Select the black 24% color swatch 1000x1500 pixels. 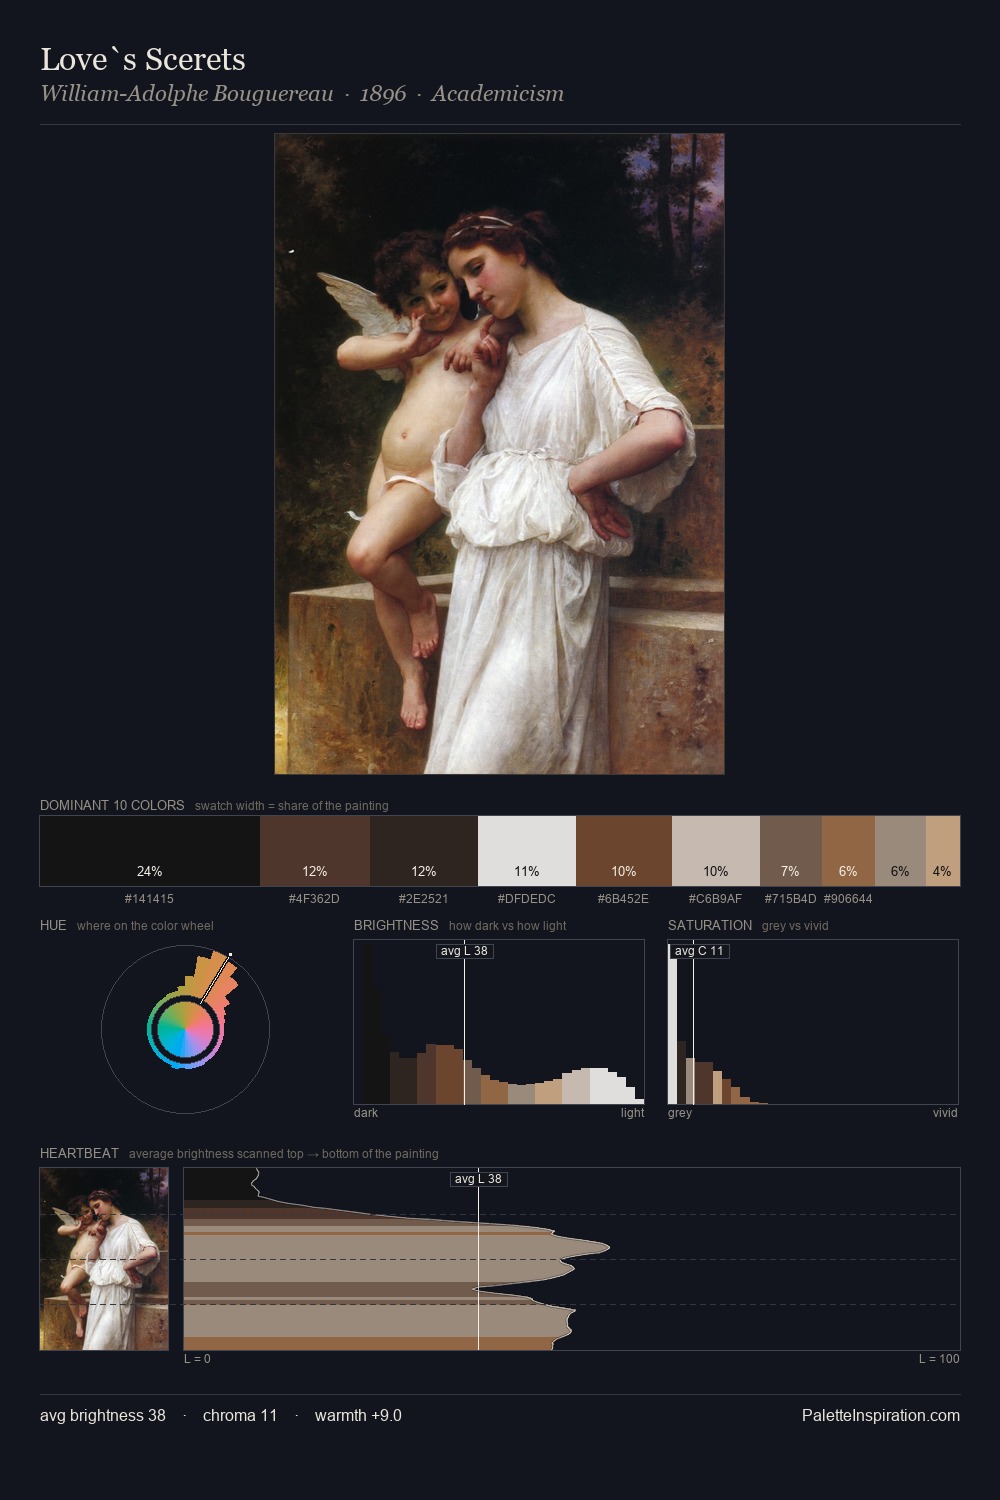[150, 851]
